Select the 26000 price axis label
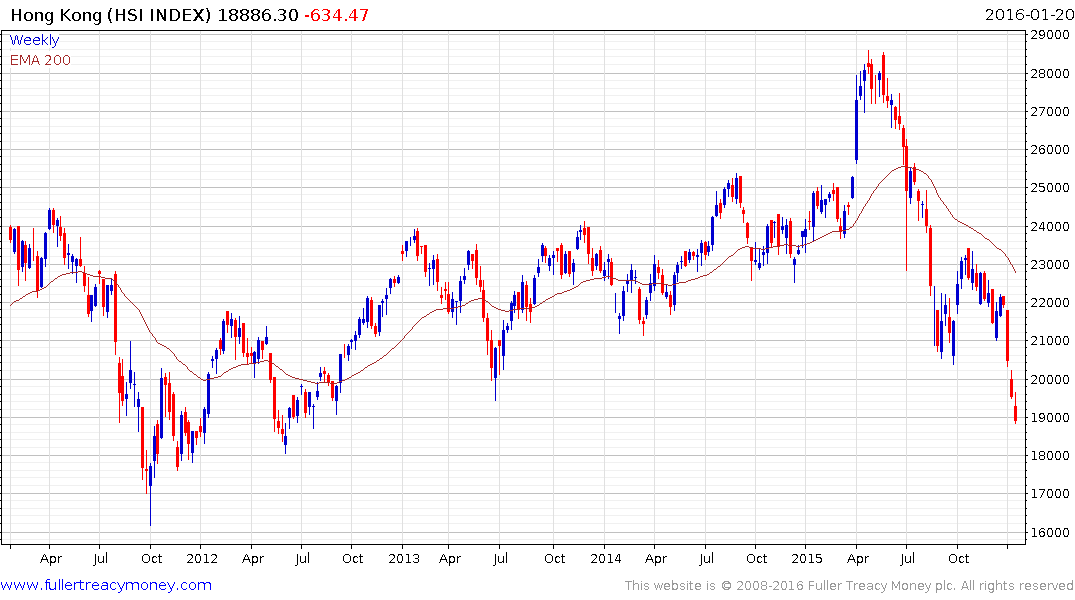1075x600 pixels. [1050, 149]
